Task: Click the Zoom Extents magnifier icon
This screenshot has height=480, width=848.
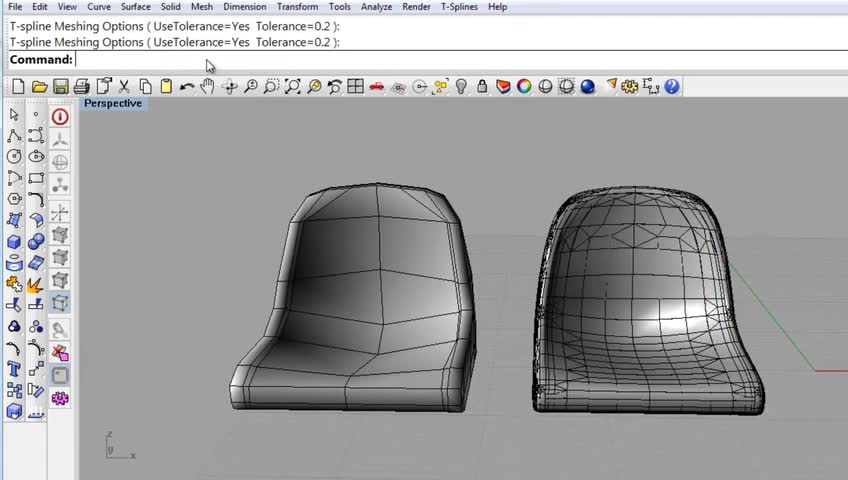Action: point(292,87)
